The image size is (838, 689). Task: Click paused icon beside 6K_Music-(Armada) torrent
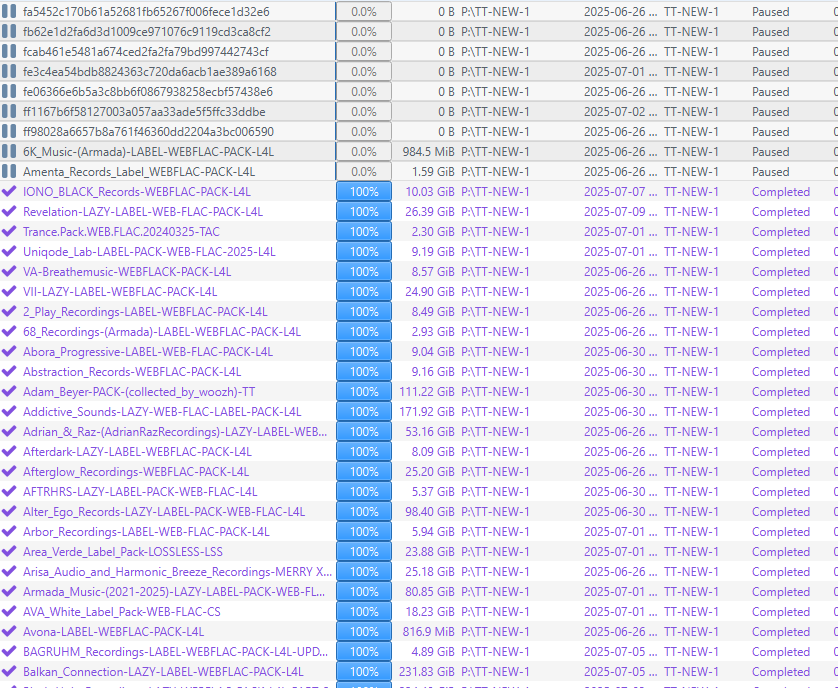point(9,152)
